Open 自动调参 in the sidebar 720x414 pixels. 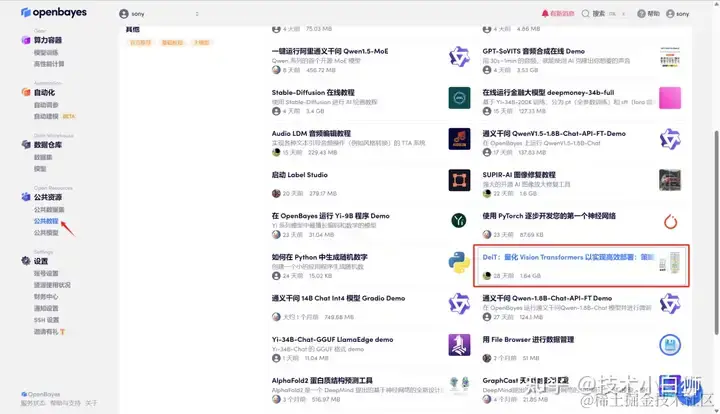click(46, 105)
